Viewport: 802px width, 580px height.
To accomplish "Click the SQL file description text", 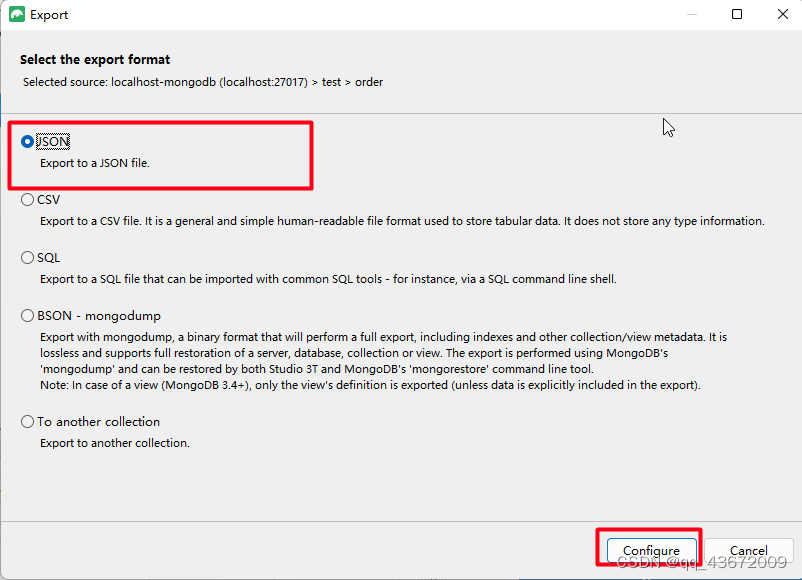I will [328, 279].
